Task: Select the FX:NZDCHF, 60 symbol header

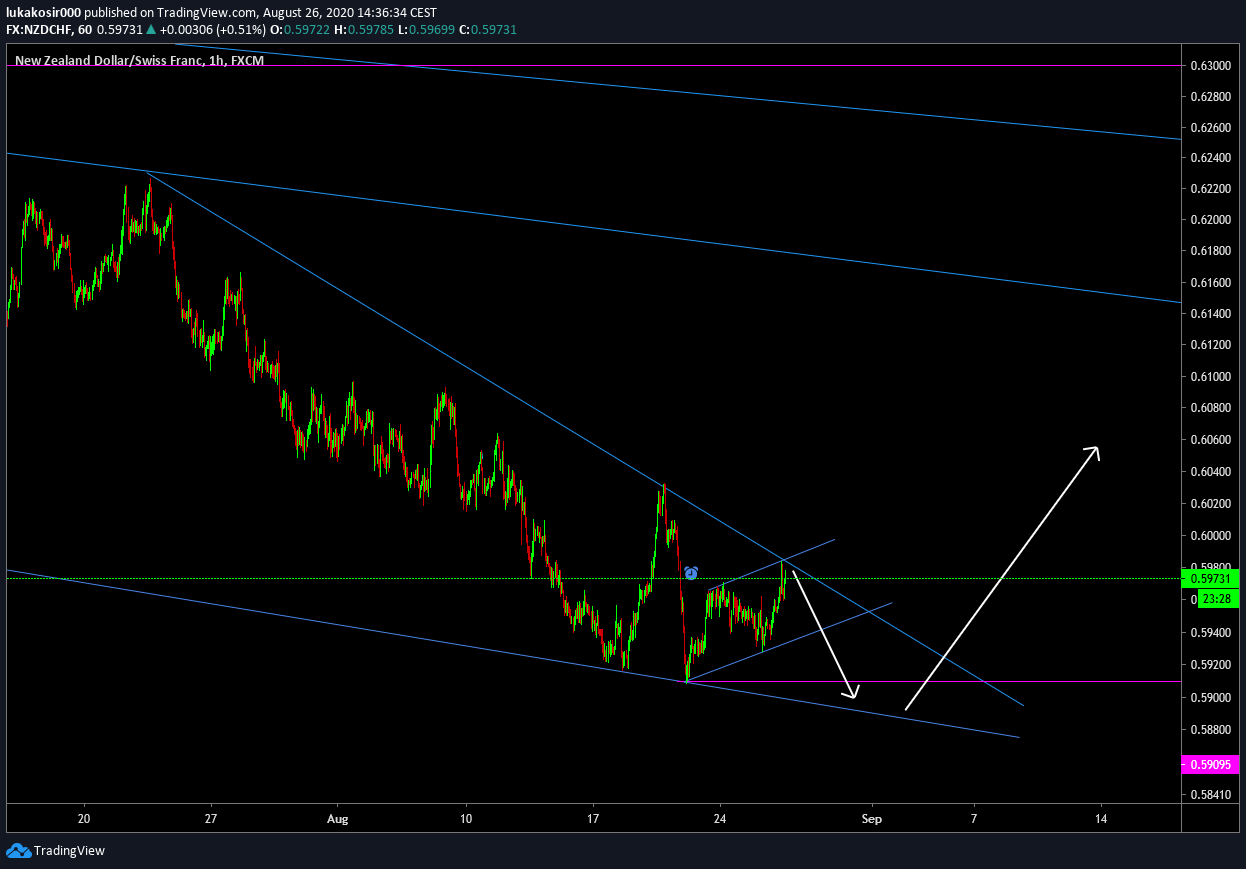Action: point(49,30)
